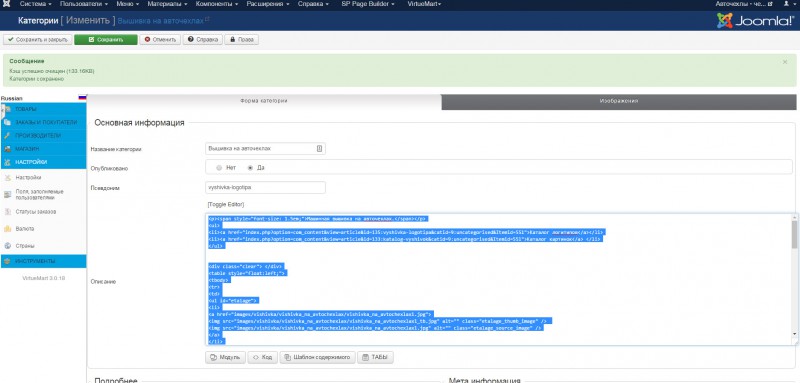800x383 pixels.
Task: Click the Joomla logo icon in top bar
Action: (x=6, y=4)
